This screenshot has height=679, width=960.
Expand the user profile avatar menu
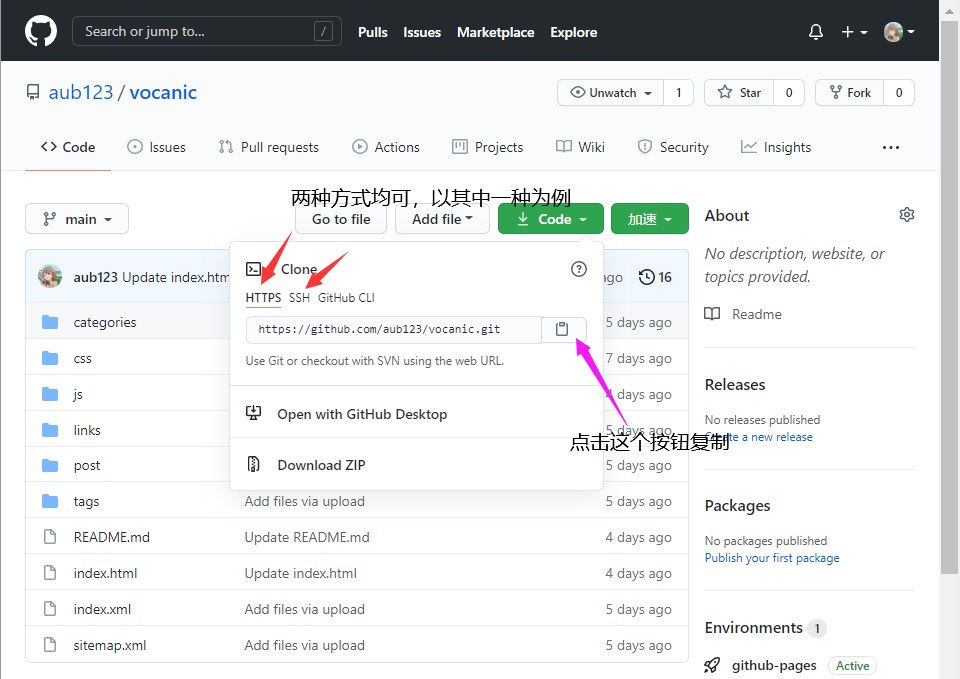click(x=898, y=32)
